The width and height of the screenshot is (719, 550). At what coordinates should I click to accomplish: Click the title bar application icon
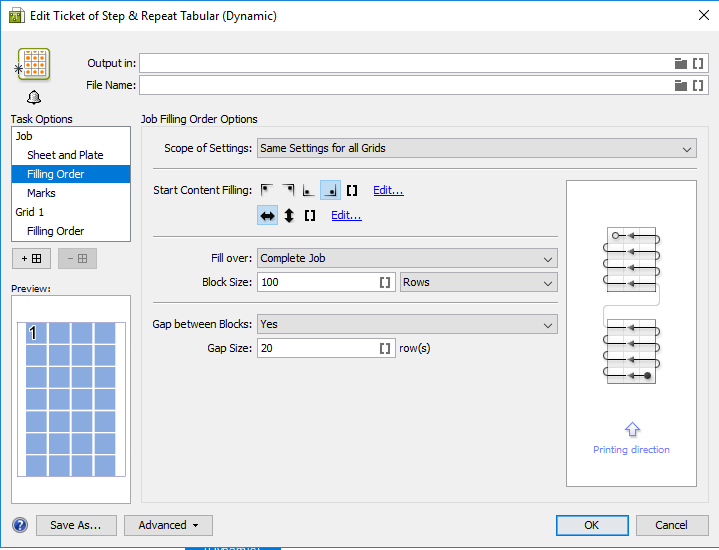[17, 16]
